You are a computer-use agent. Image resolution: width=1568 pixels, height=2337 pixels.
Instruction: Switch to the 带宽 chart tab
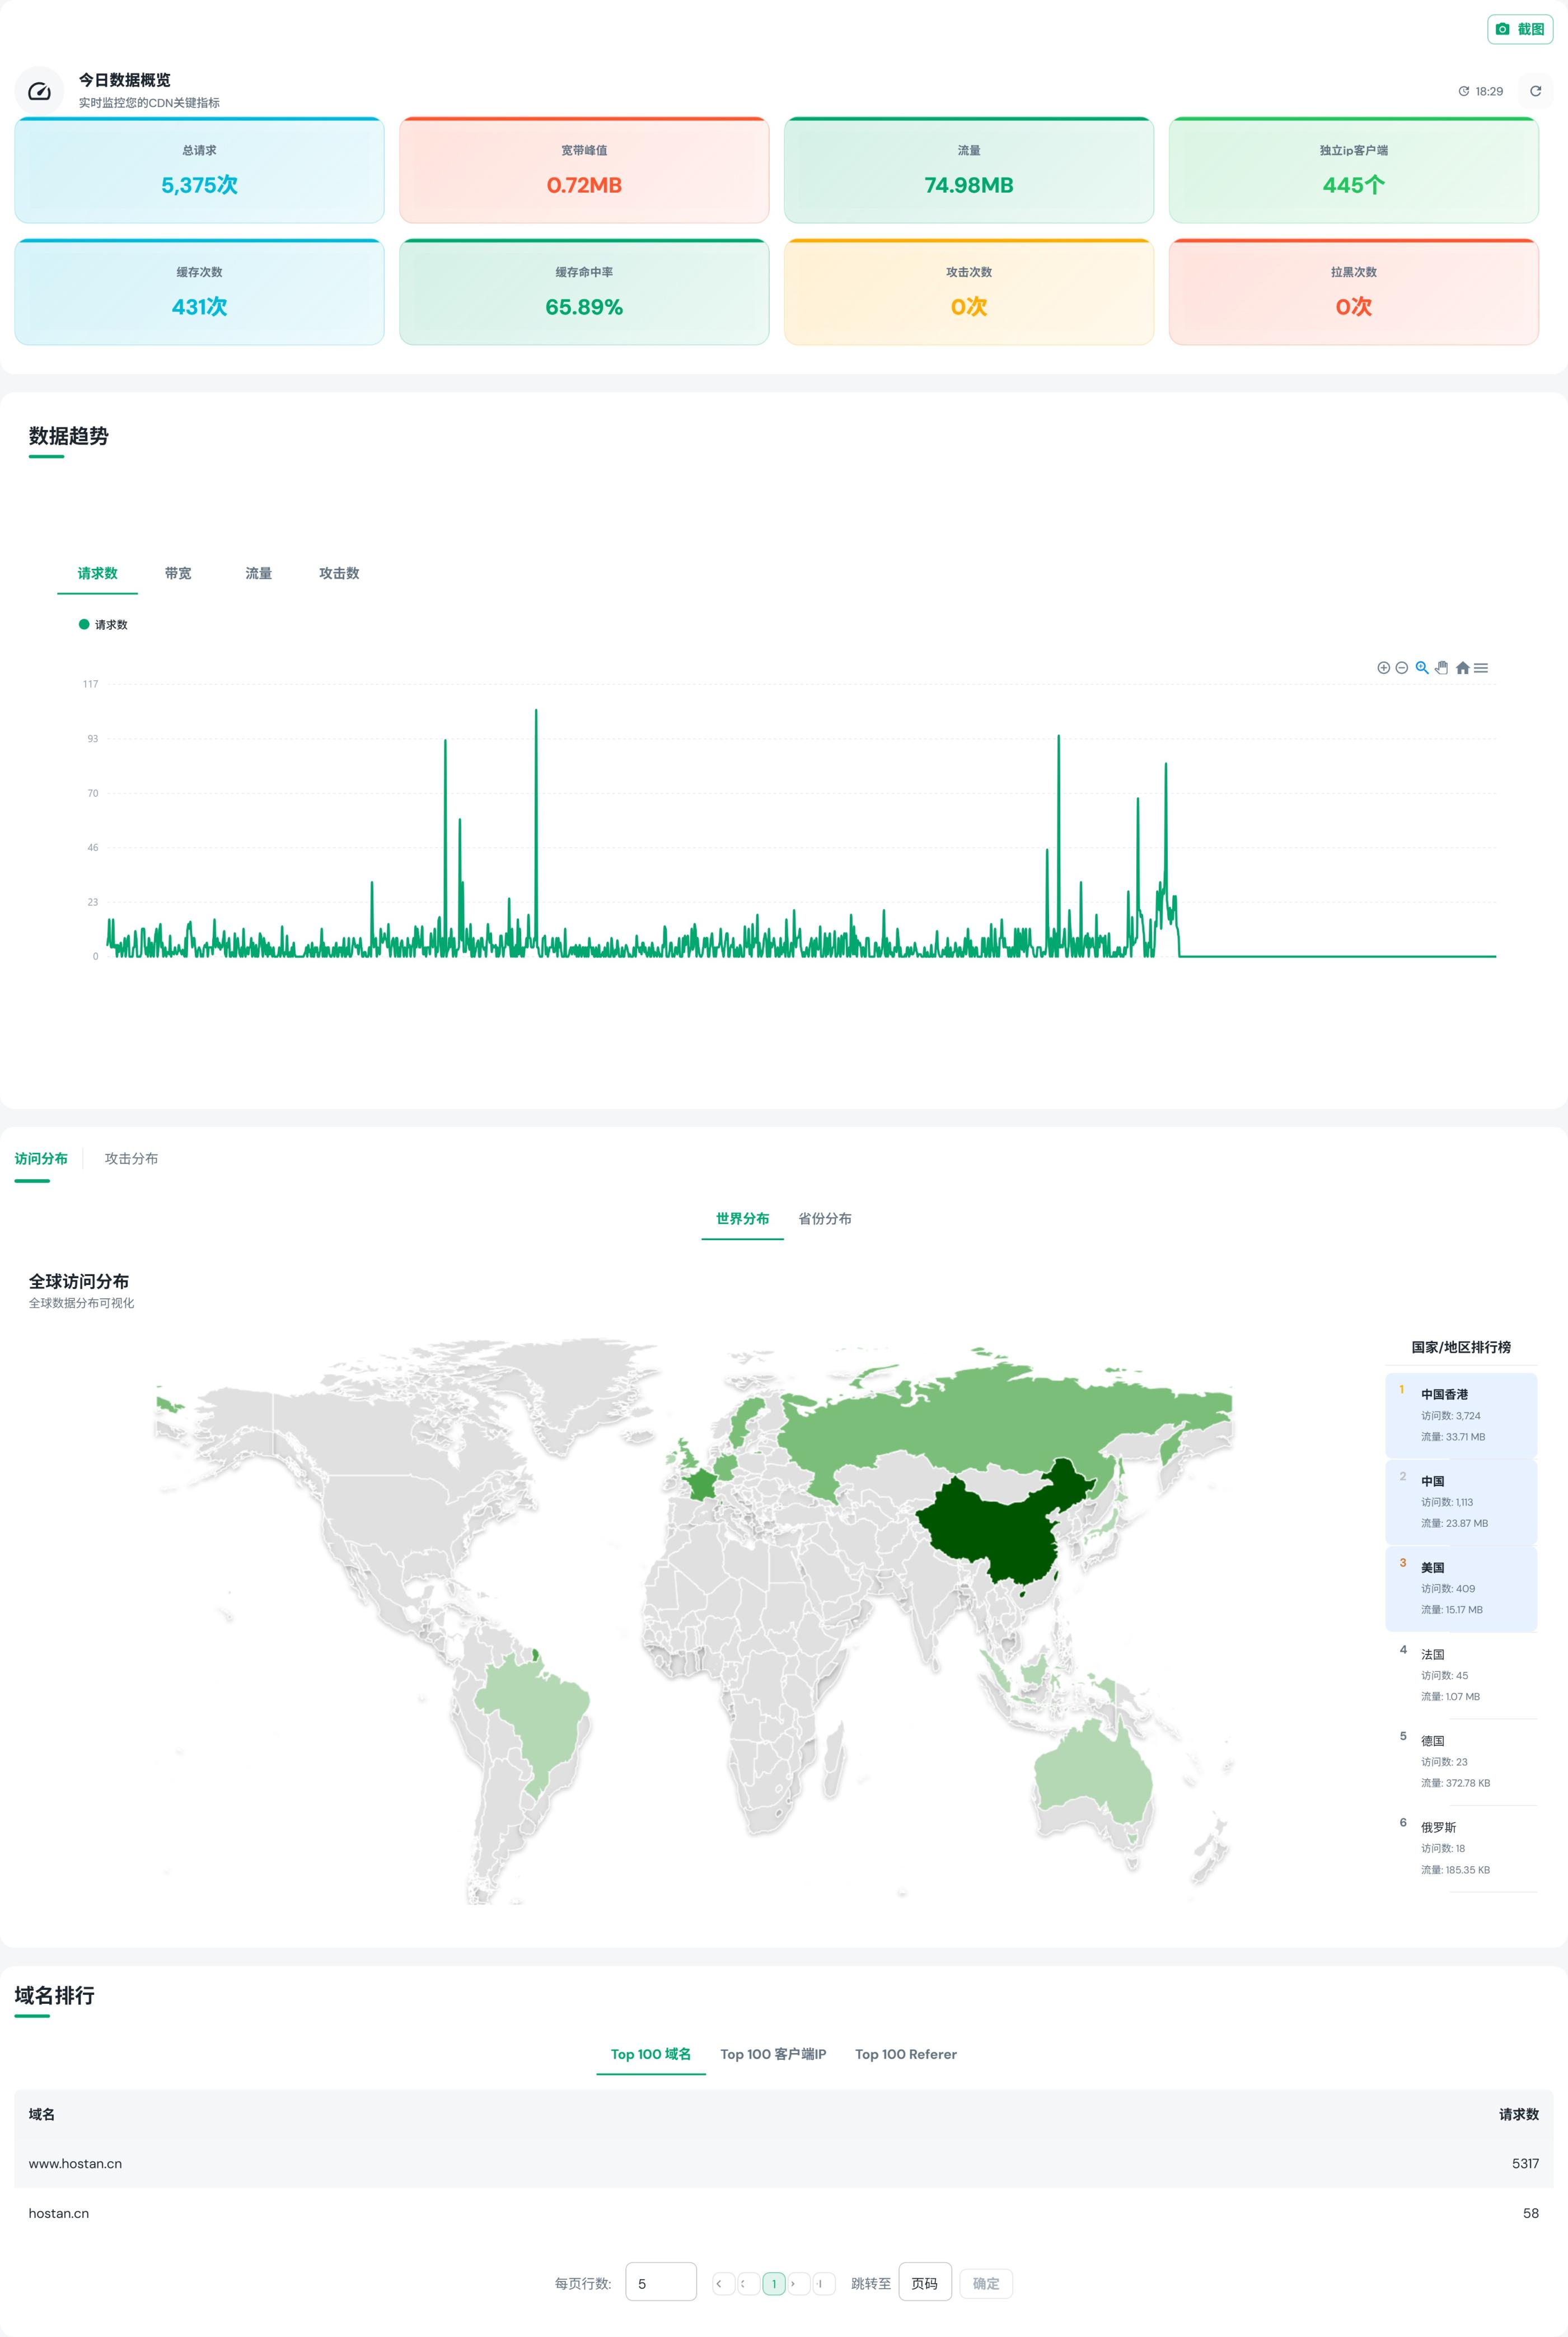(178, 573)
